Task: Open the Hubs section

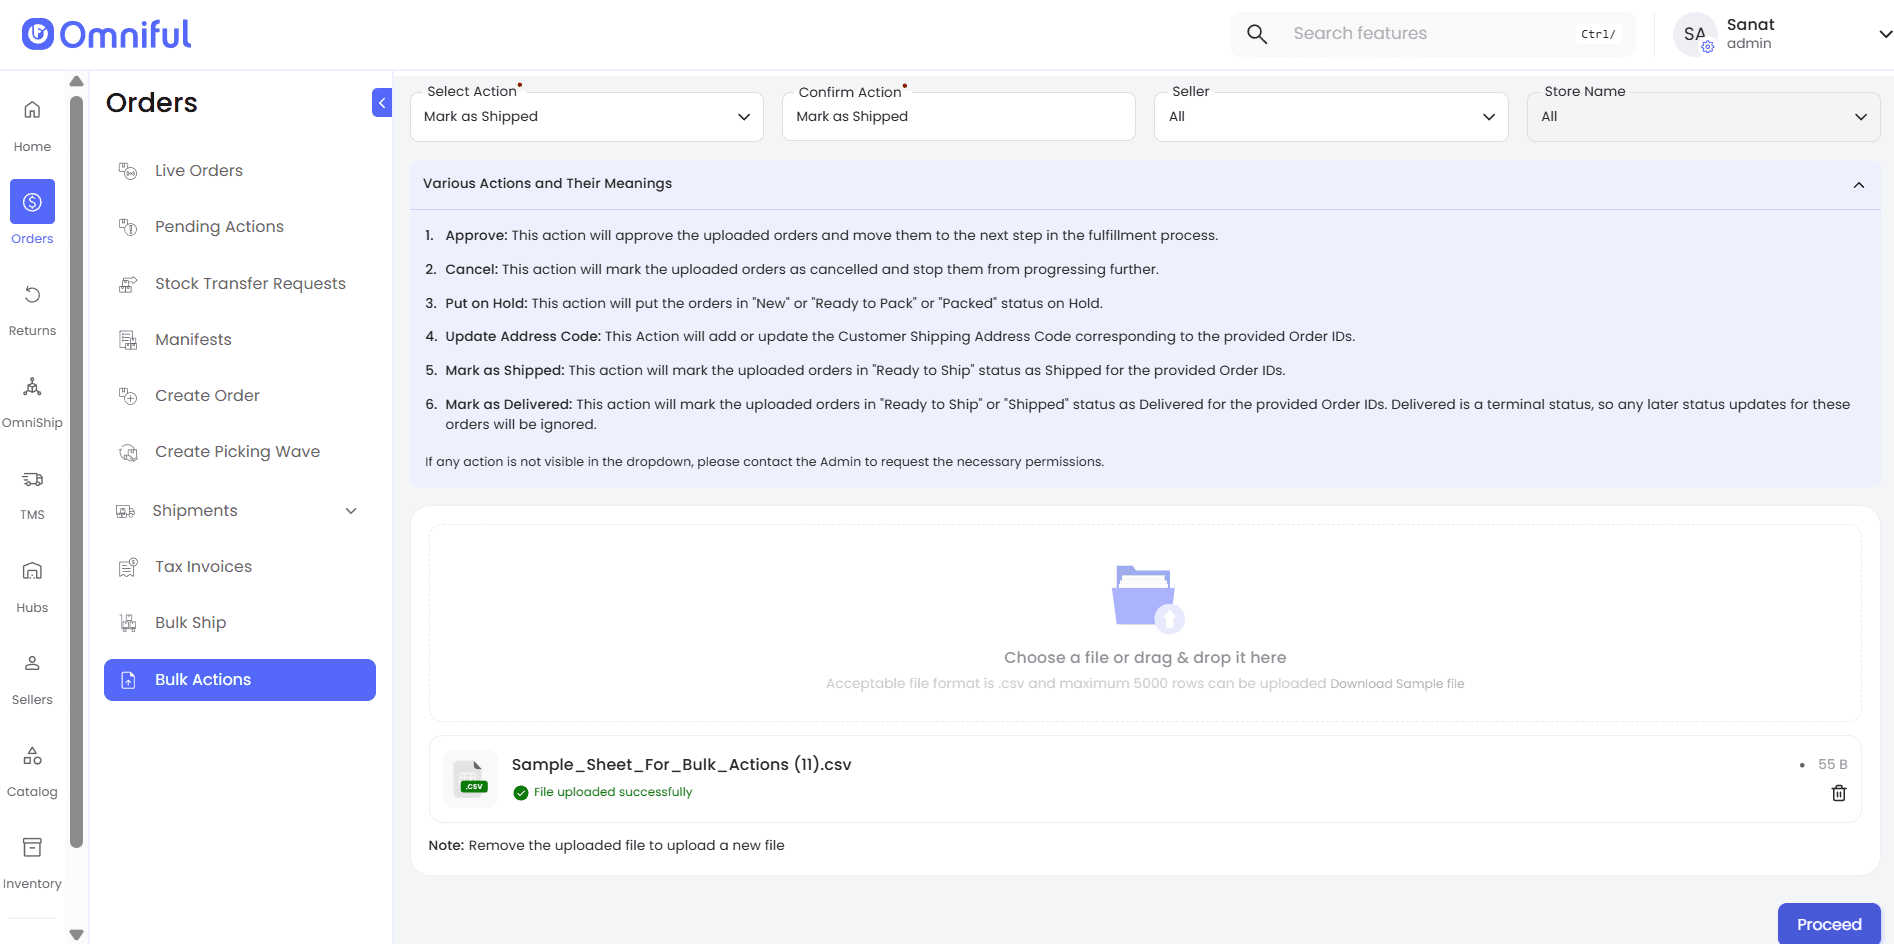Action: pyautogui.click(x=32, y=571)
